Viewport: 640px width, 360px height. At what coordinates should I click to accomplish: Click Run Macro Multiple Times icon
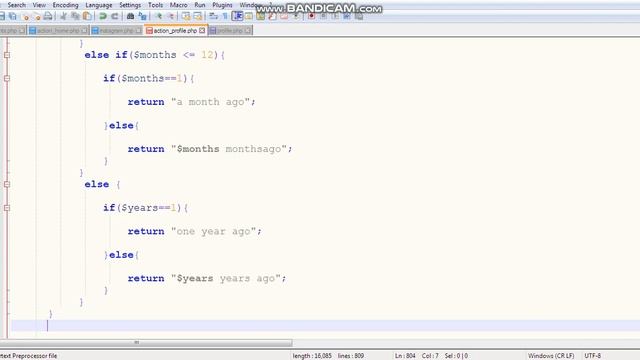tap(347, 16)
